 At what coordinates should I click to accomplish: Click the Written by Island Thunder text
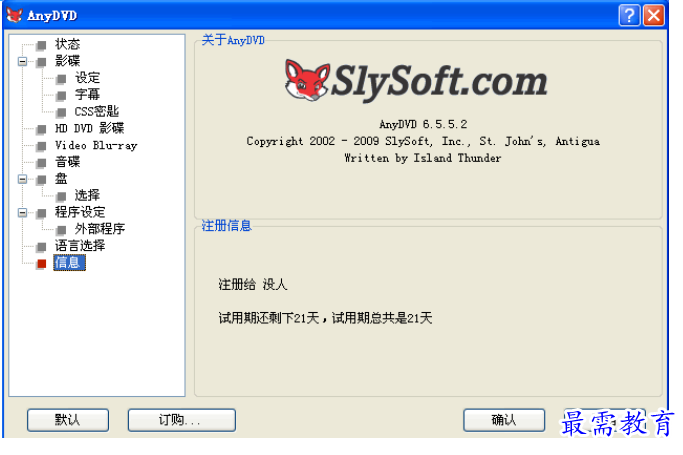pos(423,158)
